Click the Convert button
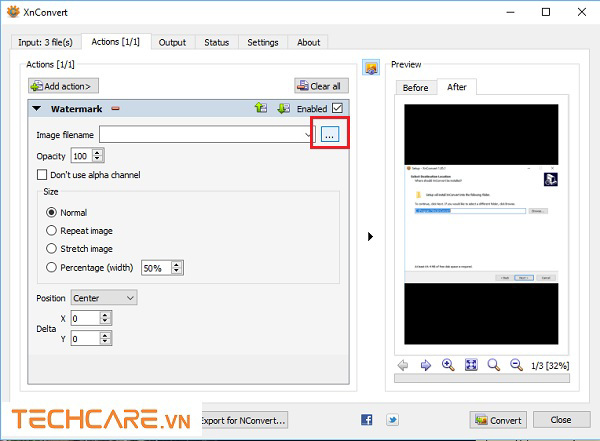This screenshot has height=441, width=600. (x=498, y=420)
